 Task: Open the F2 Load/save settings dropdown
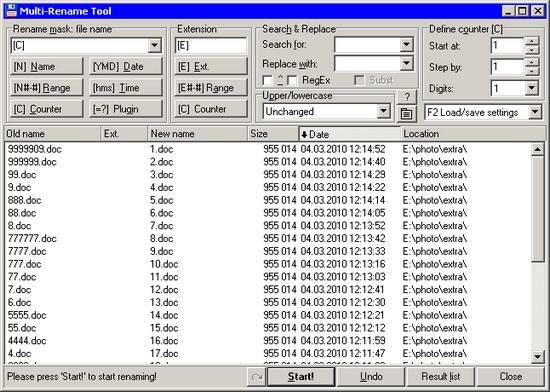535,112
